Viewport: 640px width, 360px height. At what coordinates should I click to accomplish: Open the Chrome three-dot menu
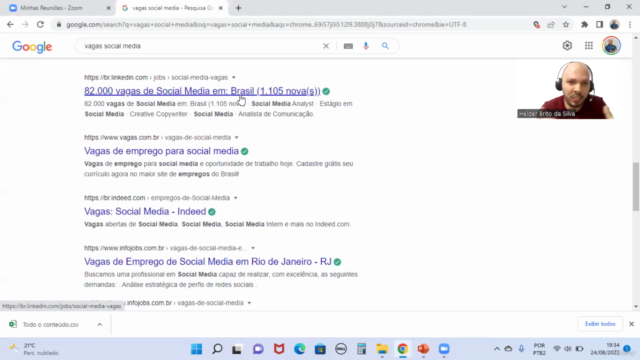[x=630, y=24]
